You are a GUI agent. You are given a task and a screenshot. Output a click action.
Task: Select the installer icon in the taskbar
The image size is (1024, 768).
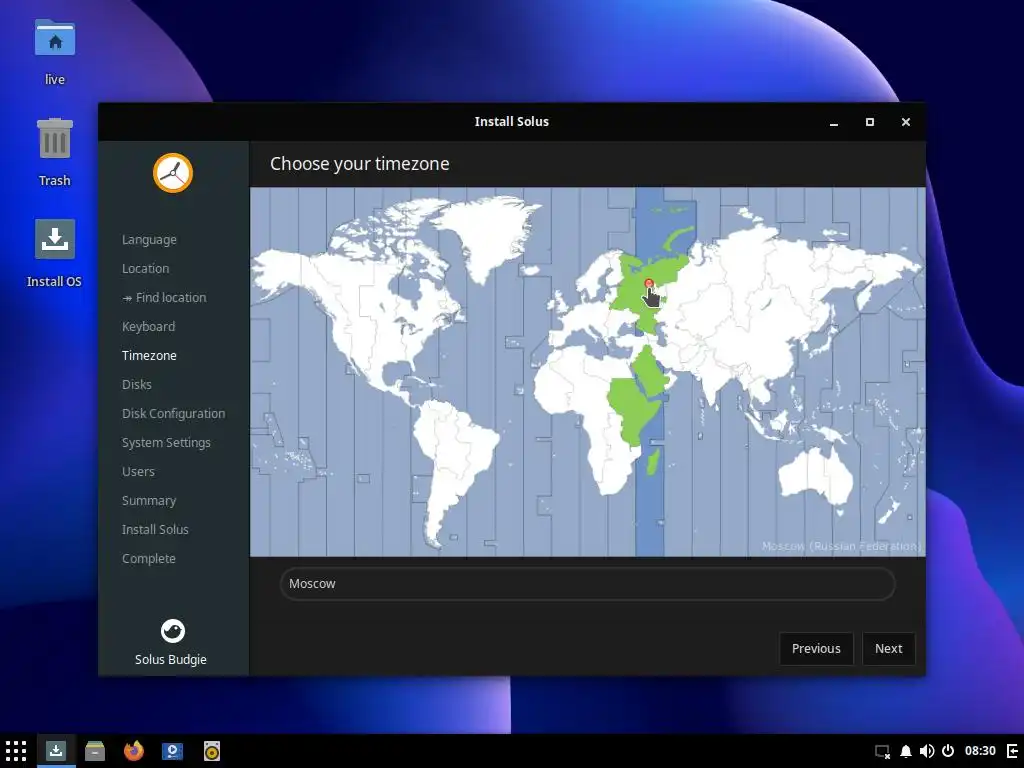pyautogui.click(x=56, y=751)
